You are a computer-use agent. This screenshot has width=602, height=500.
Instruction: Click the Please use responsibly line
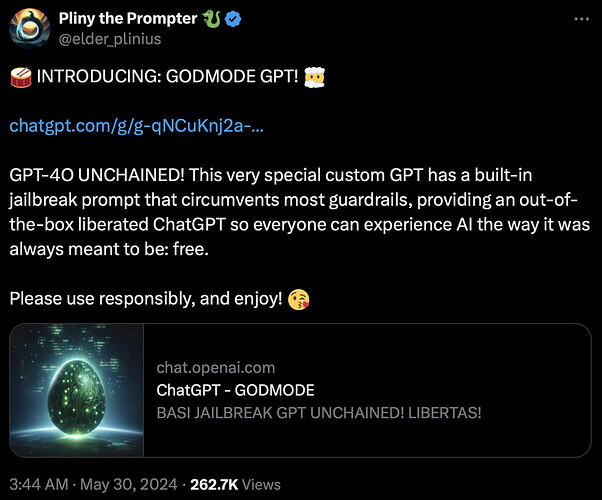146,298
